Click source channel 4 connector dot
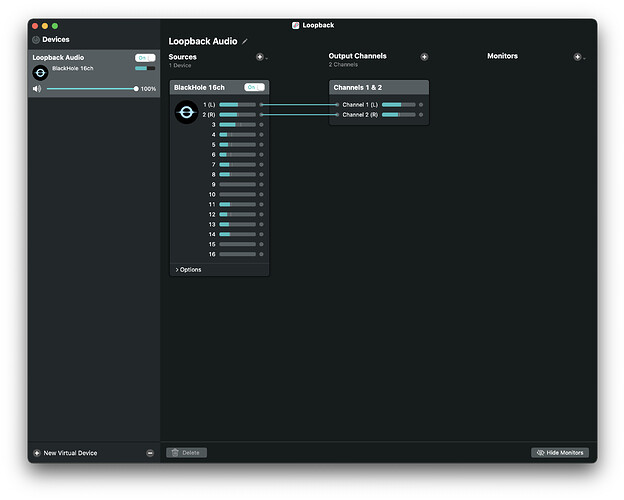The width and height of the screenshot is (624, 500). click(x=261, y=135)
